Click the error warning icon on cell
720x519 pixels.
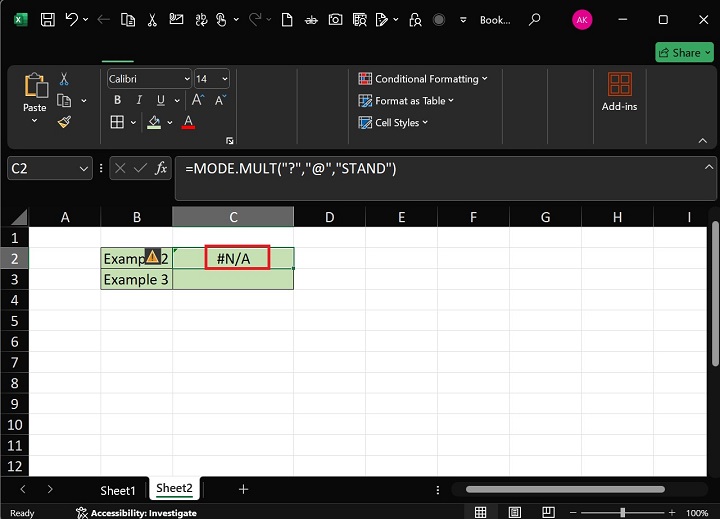point(152,256)
